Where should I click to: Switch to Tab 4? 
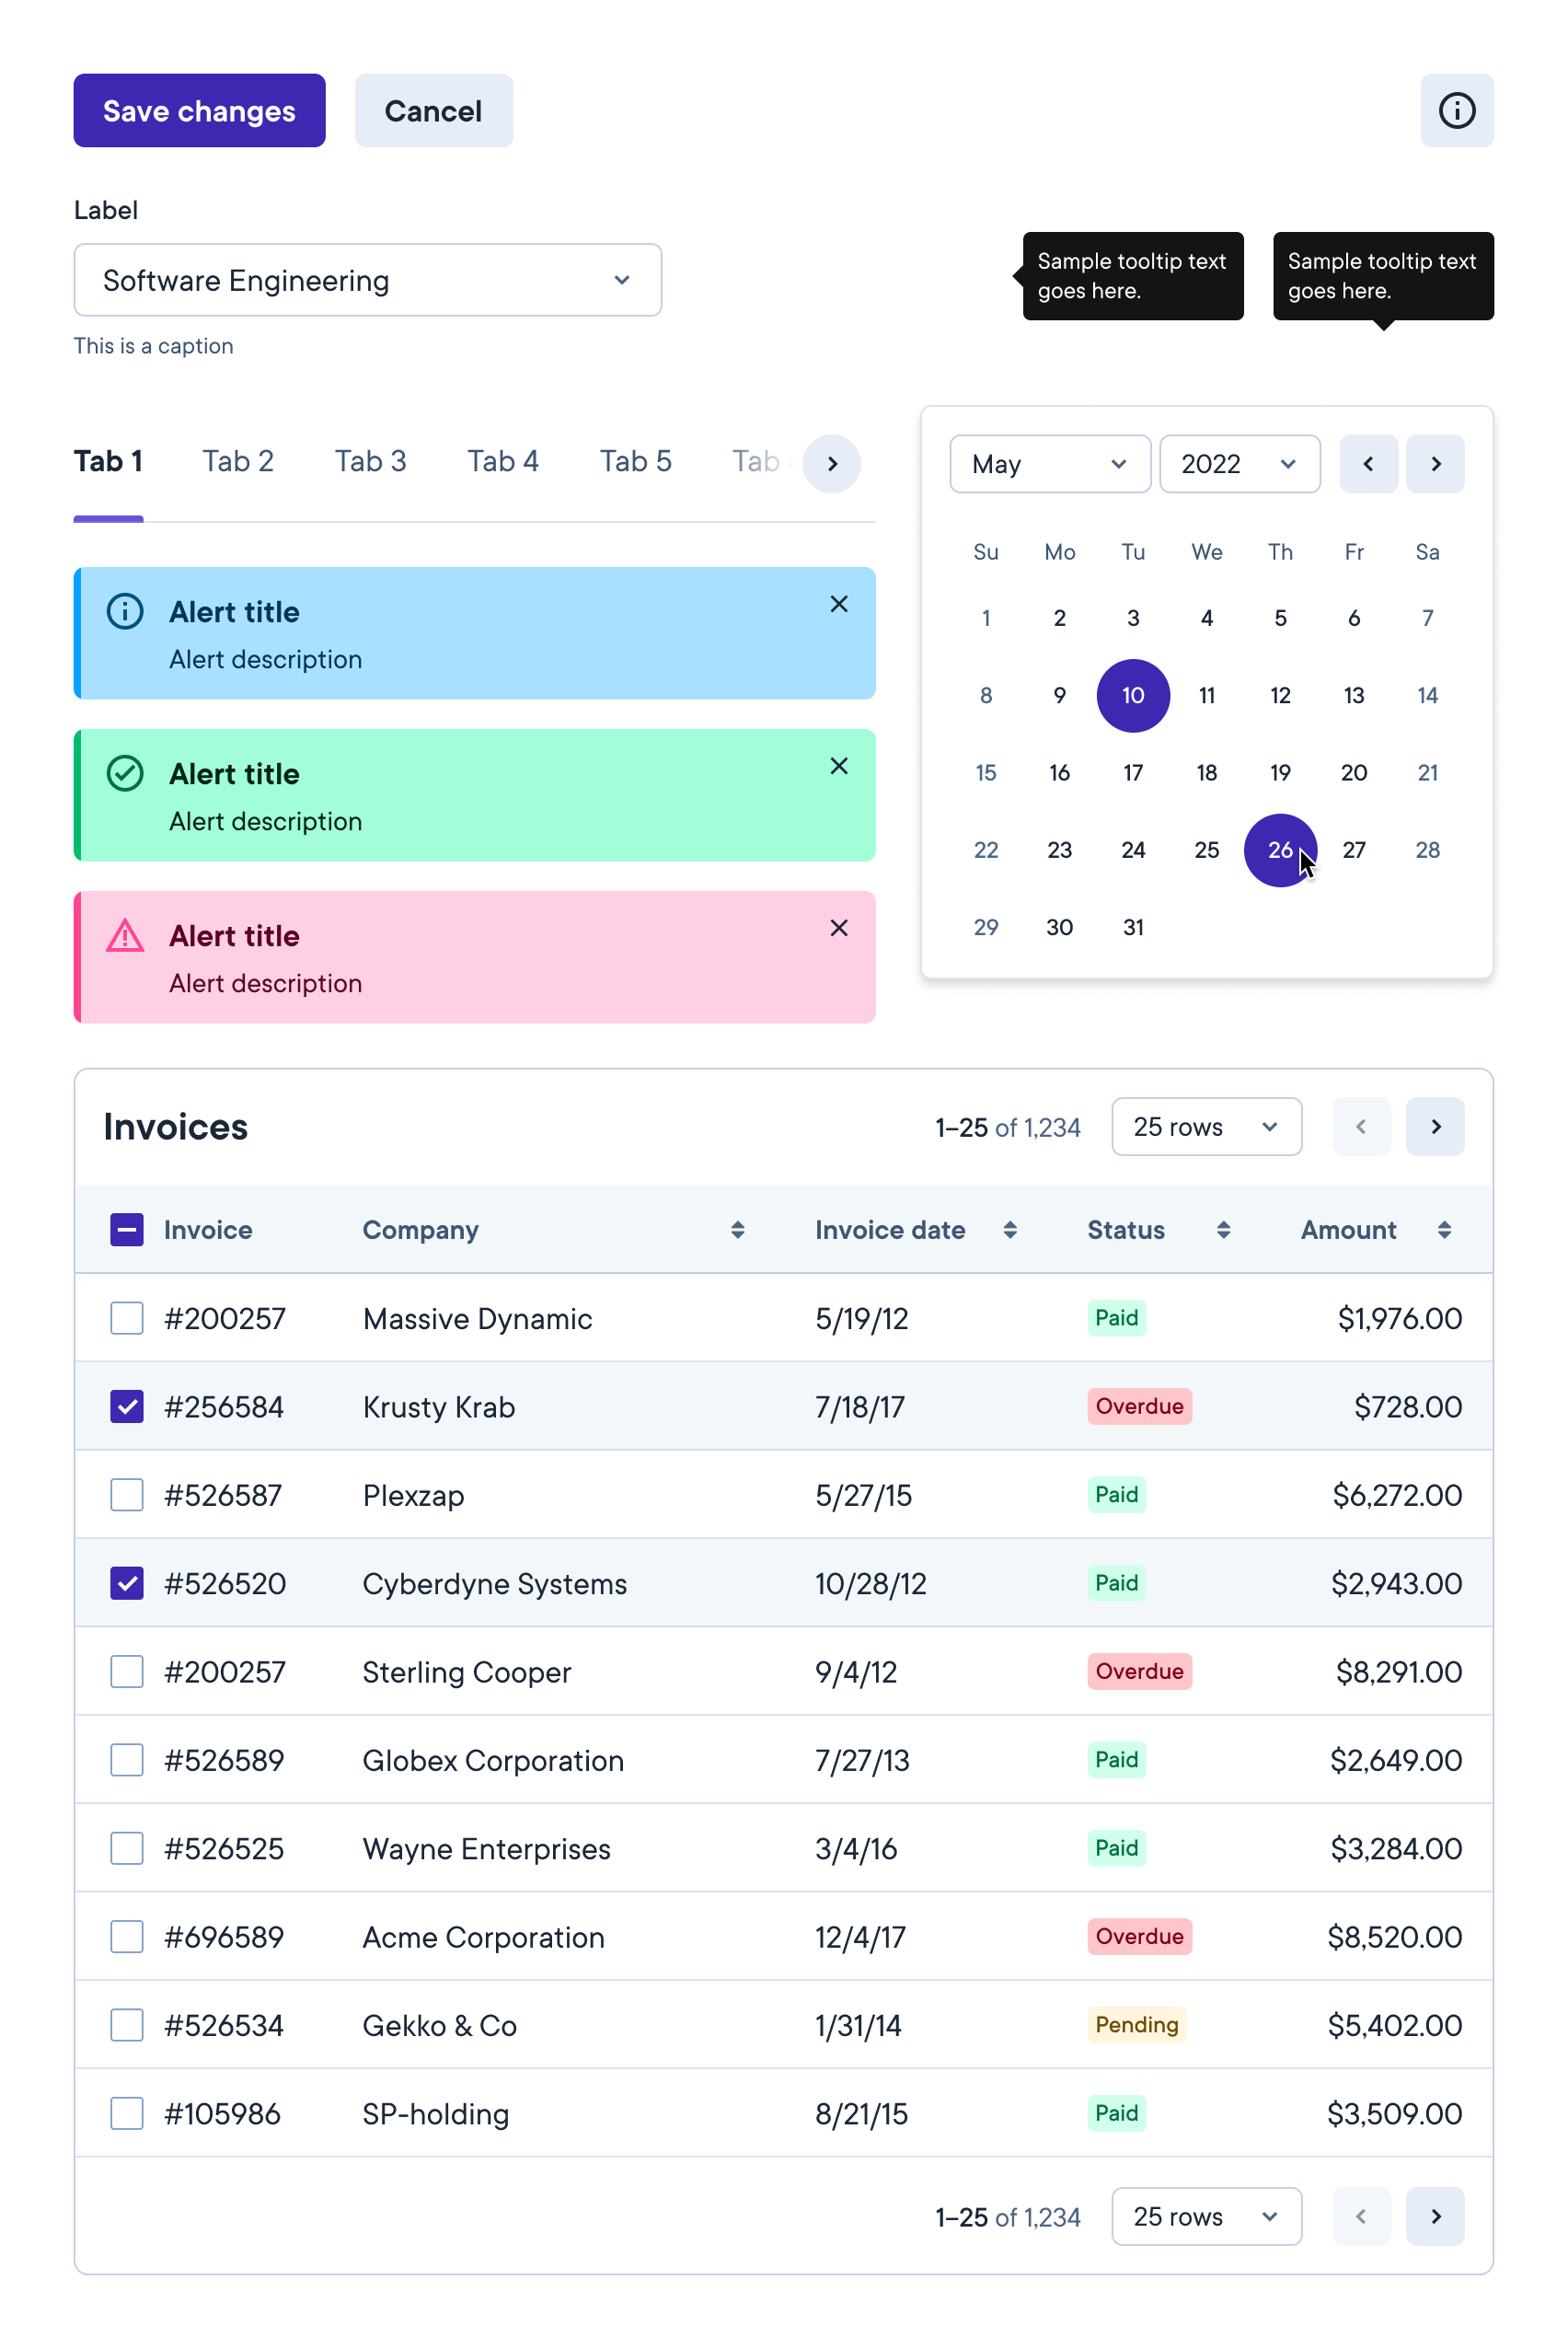pyautogui.click(x=503, y=461)
